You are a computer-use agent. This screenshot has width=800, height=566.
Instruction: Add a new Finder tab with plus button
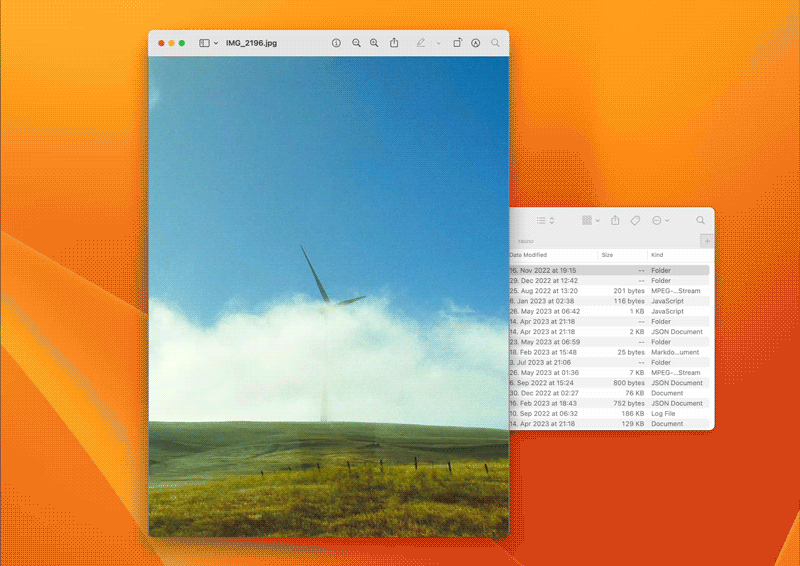click(707, 241)
